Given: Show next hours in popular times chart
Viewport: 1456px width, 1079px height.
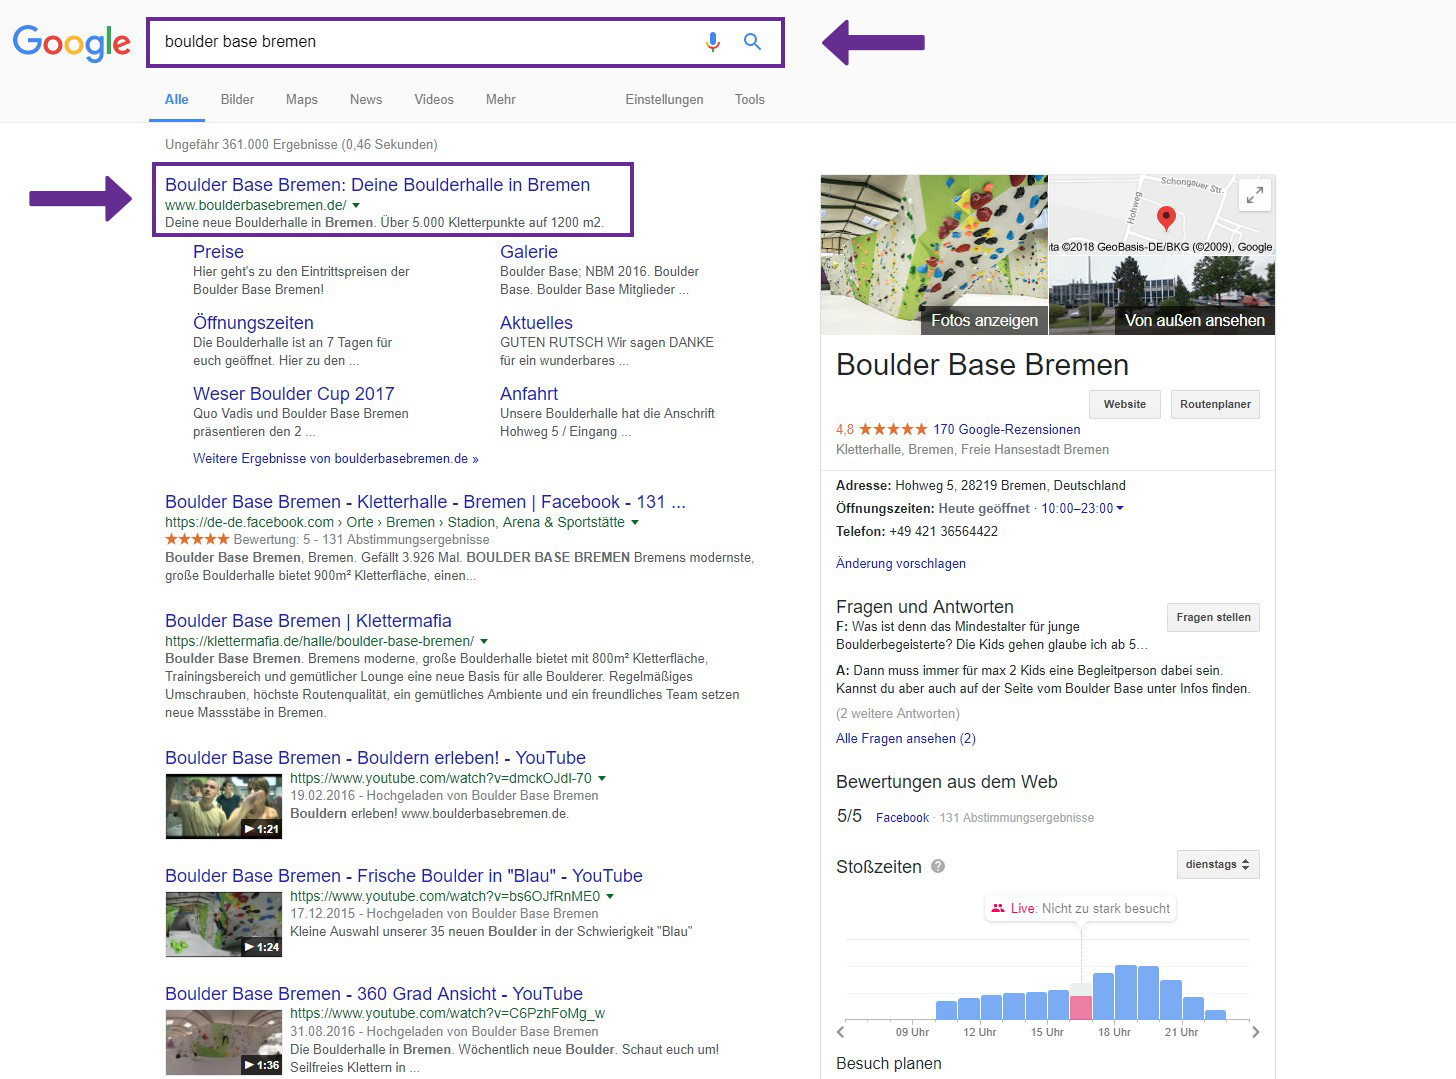Looking at the screenshot, I should coord(1255,1032).
